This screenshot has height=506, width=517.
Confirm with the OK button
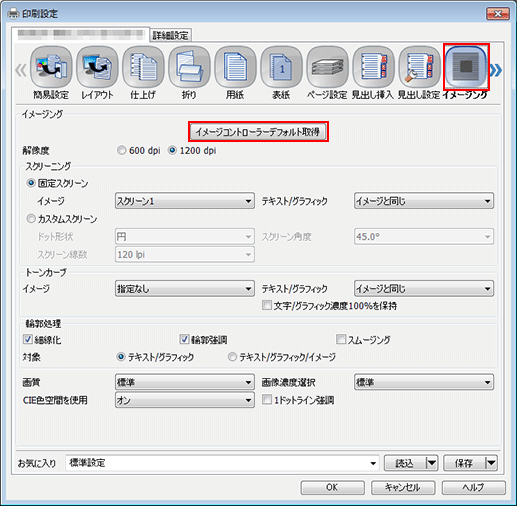(x=332, y=487)
